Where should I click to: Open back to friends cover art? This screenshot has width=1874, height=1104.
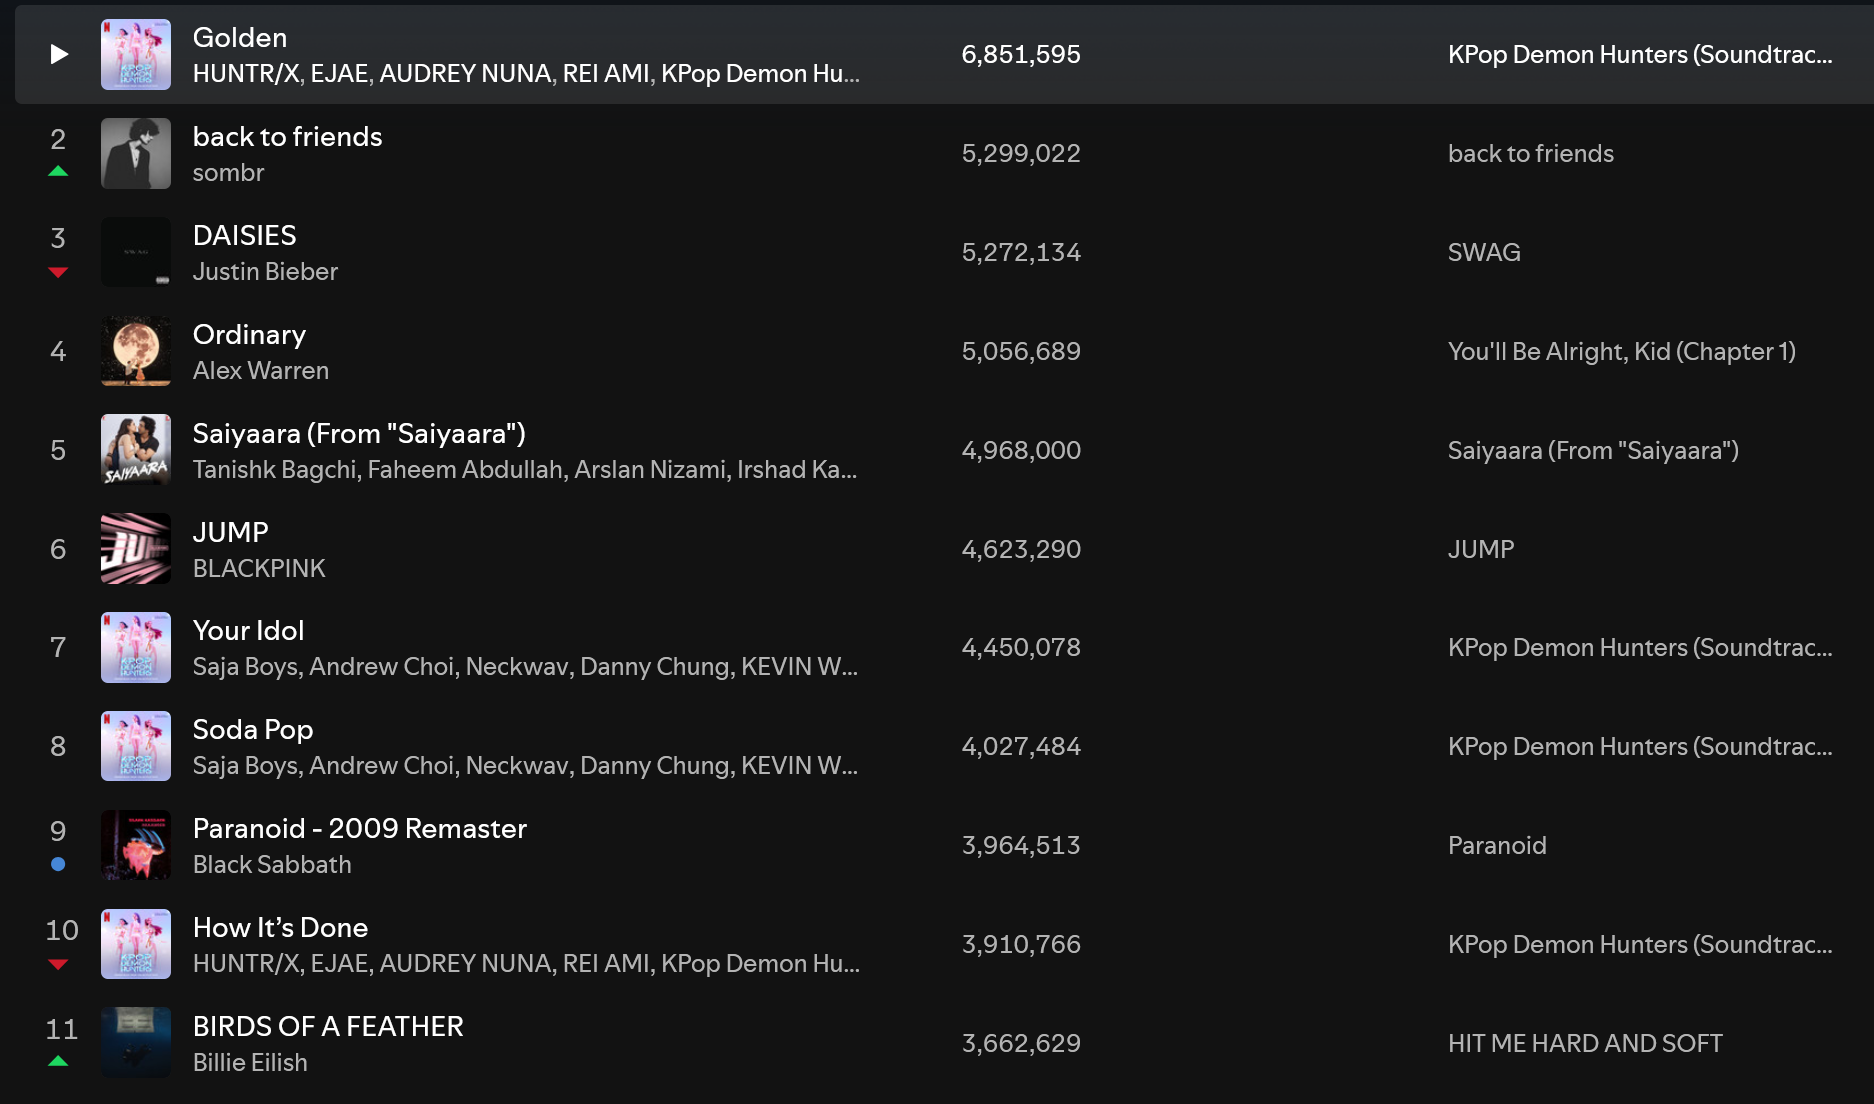[x=136, y=153]
